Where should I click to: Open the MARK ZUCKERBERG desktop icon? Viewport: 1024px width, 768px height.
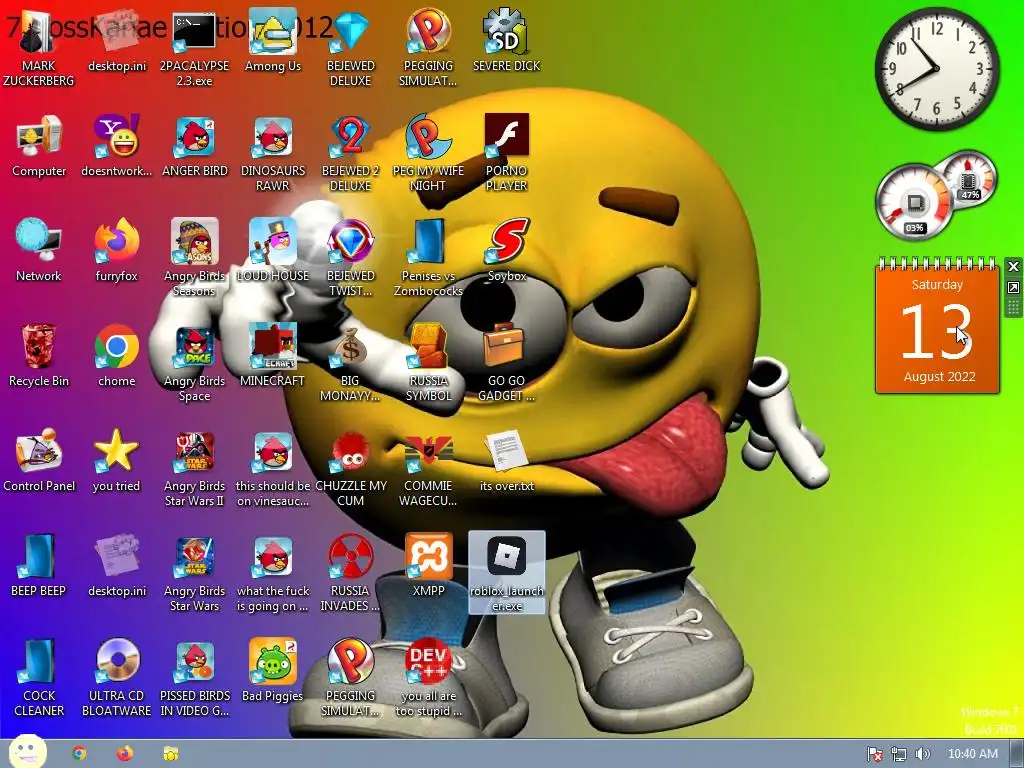pos(39,47)
